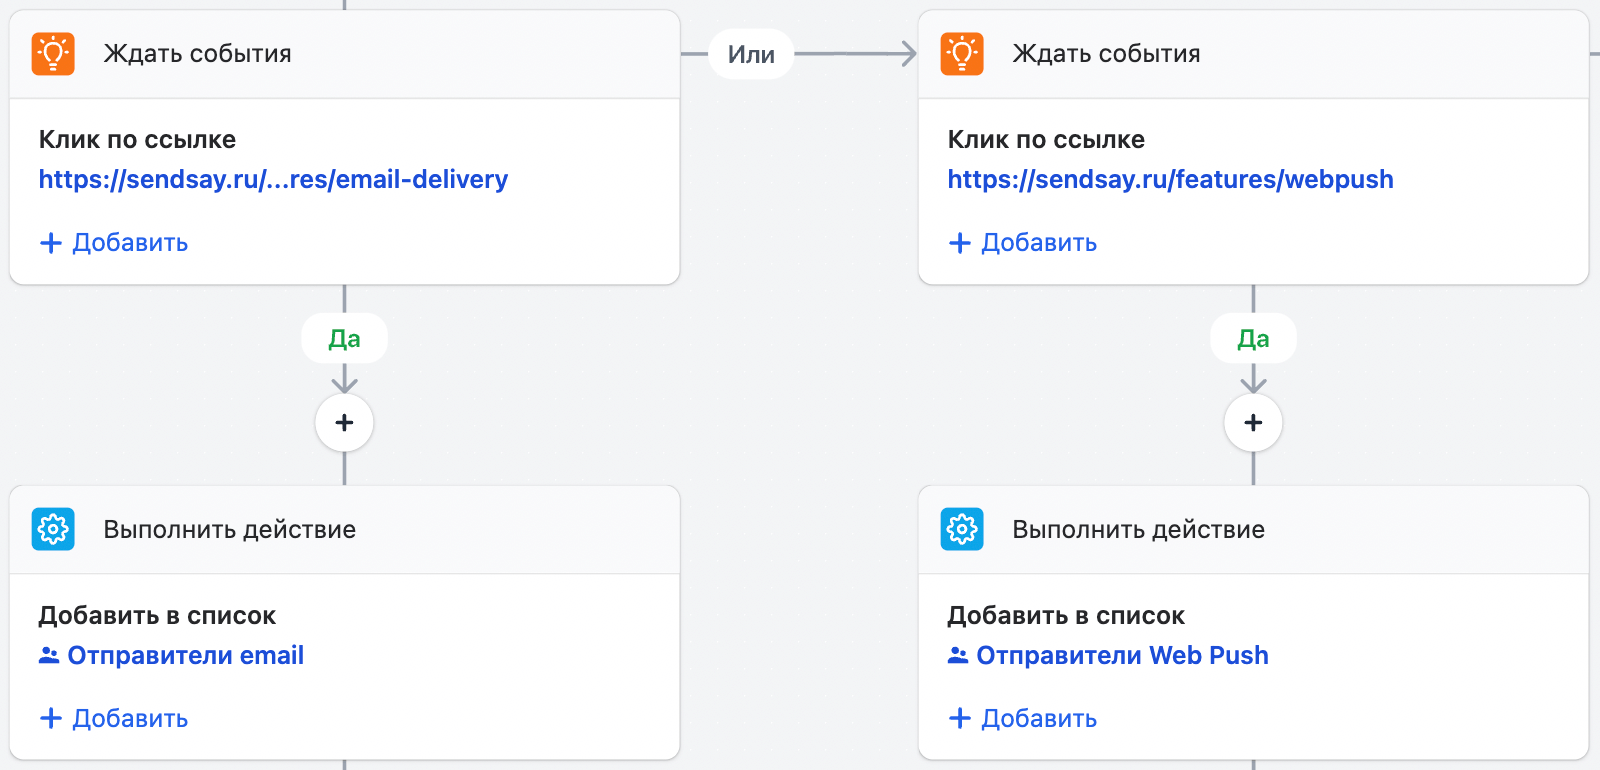The image size is (1600, 770).
Task: Click the lightbulb icon of the webpush event block
Action: pyautogui.click(x=962, y=54)
